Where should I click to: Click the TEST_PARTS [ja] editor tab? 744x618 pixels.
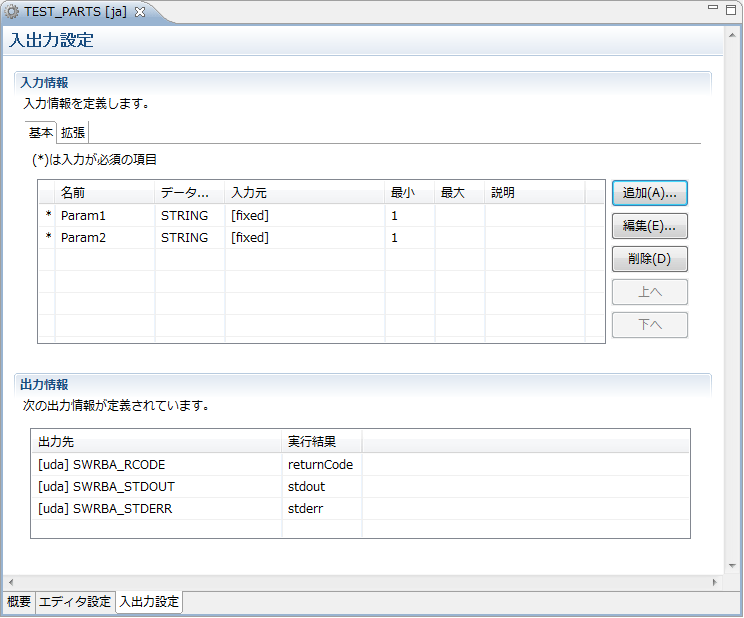[x=75, y=12]
